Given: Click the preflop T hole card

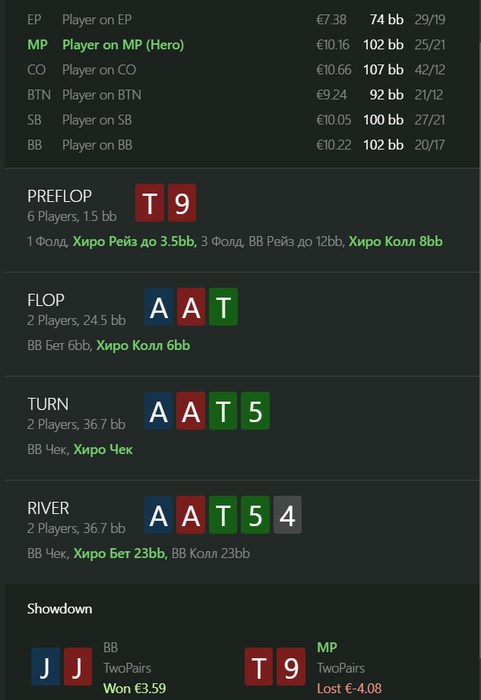Looking at the screenshot, I should (150, 203).
